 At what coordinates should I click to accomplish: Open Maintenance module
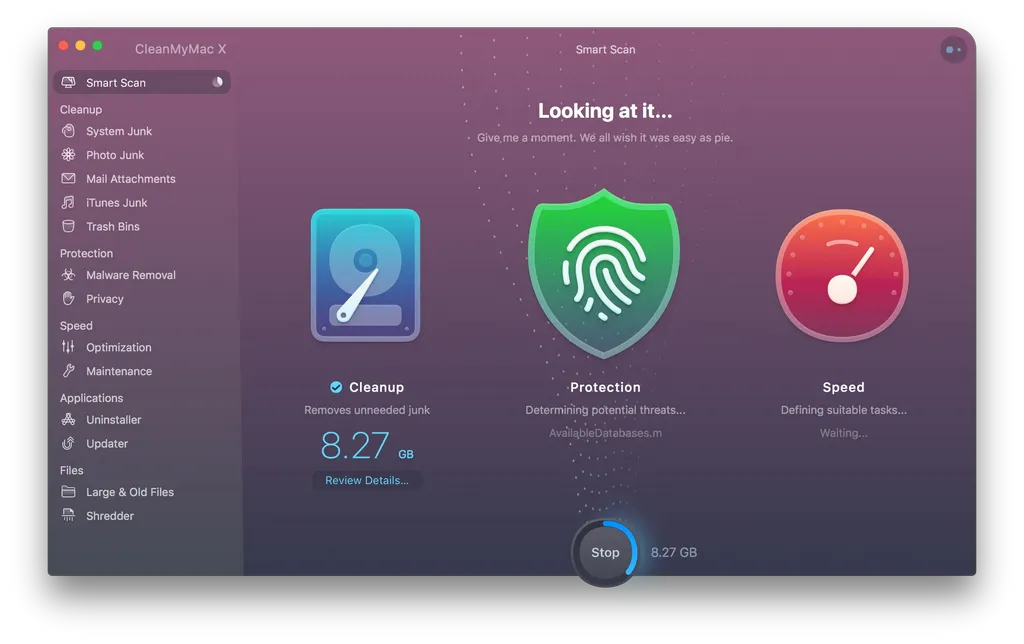click(119, 371)
